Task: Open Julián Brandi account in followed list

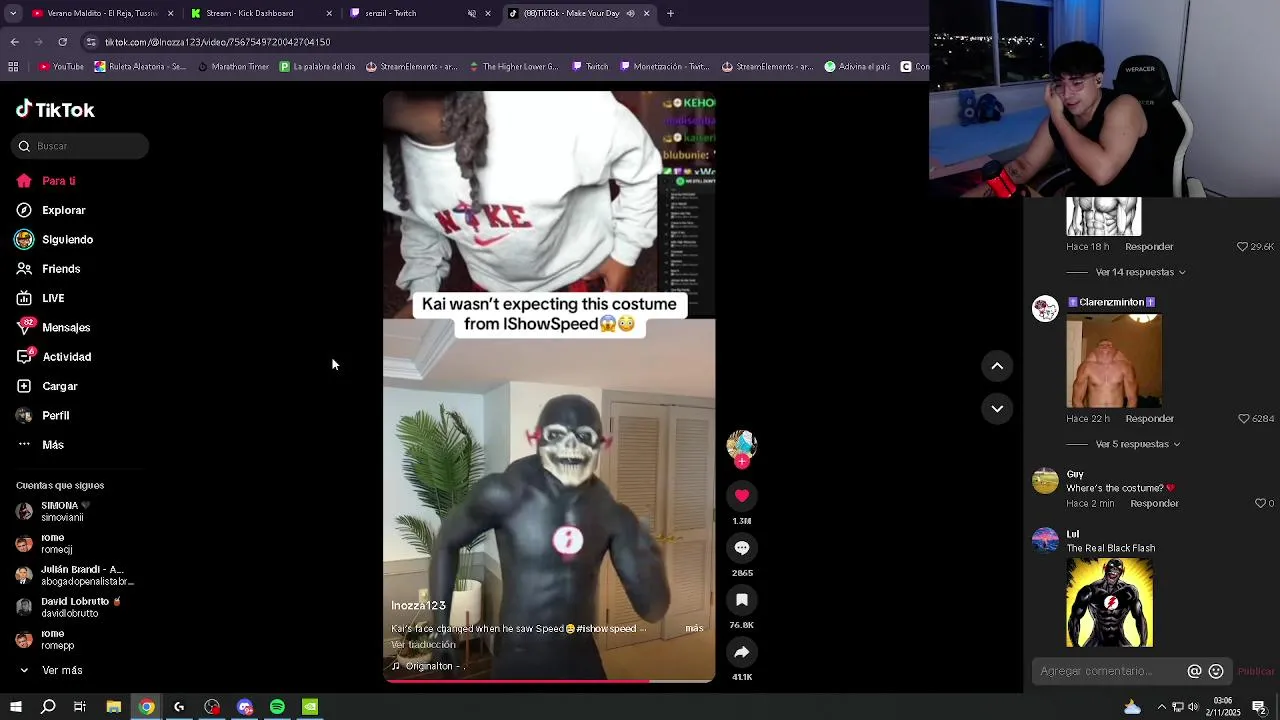Action: tap(75, 575)
